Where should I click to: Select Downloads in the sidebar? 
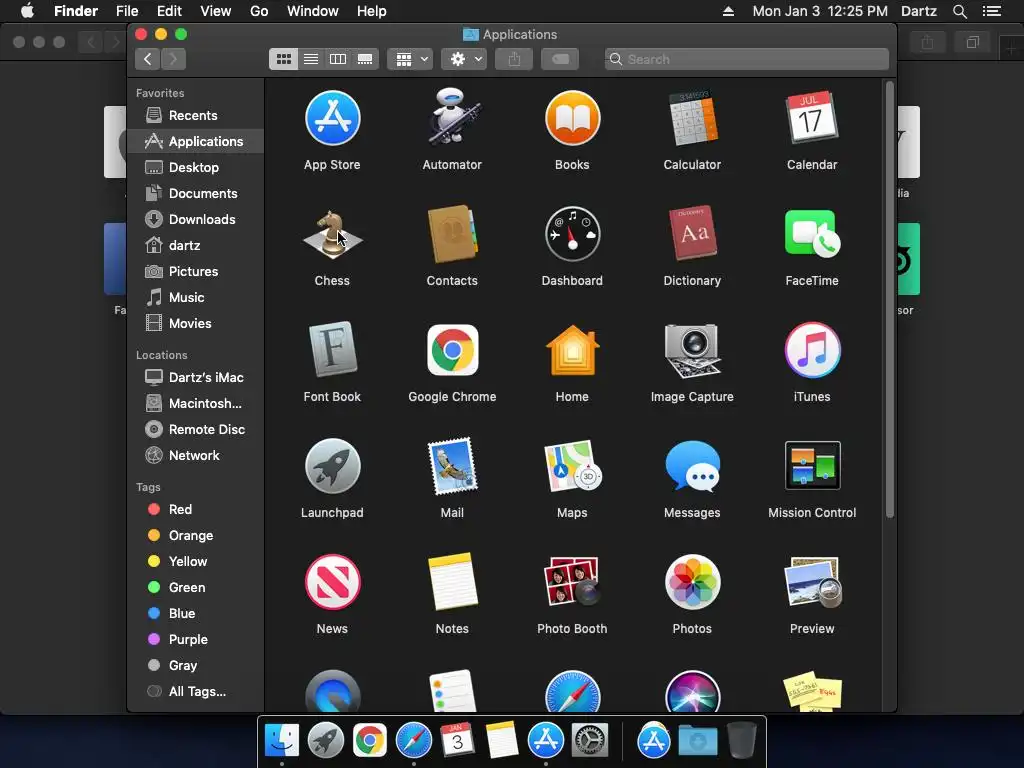(x=196, y=219)
